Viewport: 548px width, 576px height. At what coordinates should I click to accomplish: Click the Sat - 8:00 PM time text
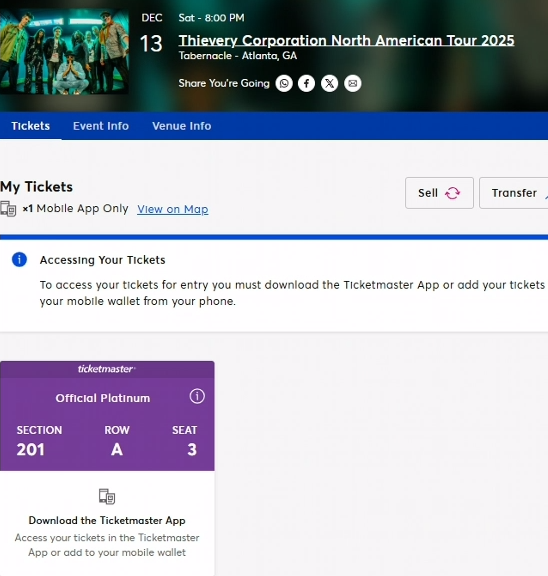(212, 18)
